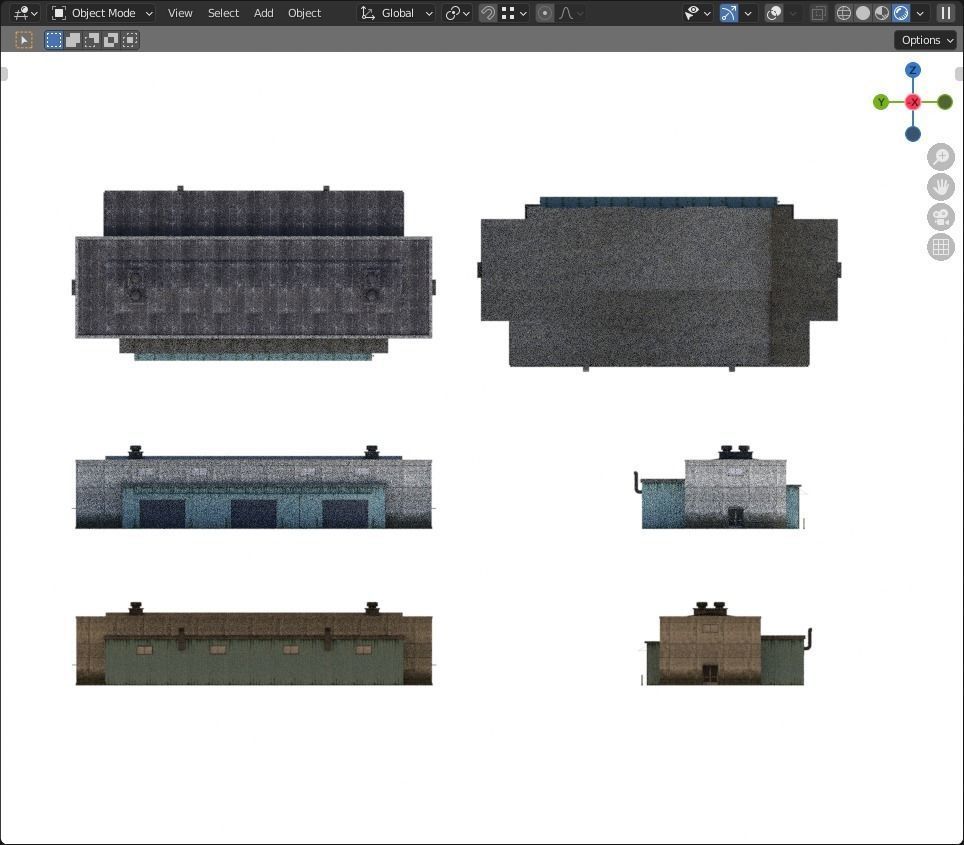Select the shingled roof top-view building
This screenshot has height=845, width=964.
pos(253,274)
